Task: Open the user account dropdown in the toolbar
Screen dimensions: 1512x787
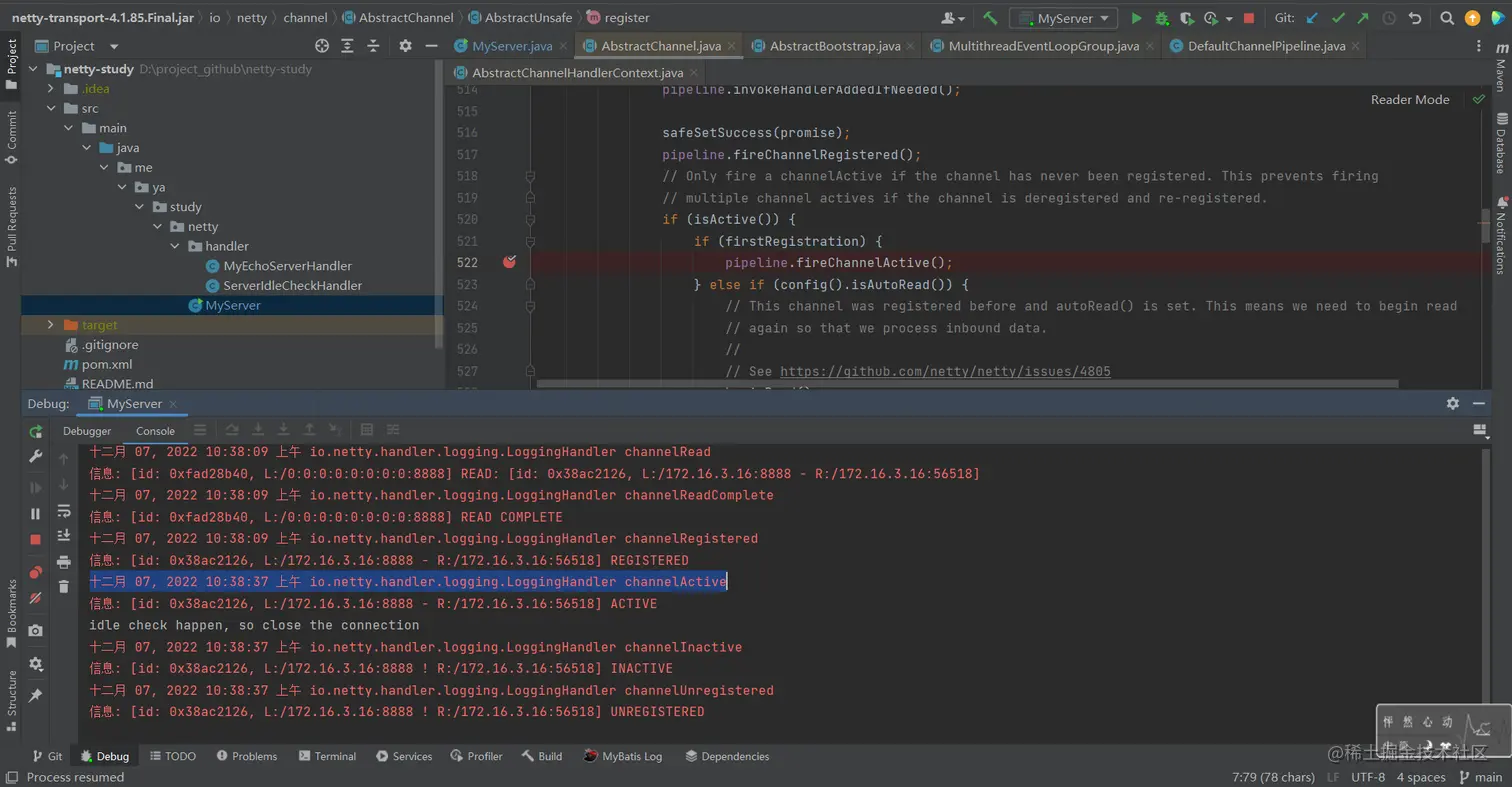Action: 953,18
